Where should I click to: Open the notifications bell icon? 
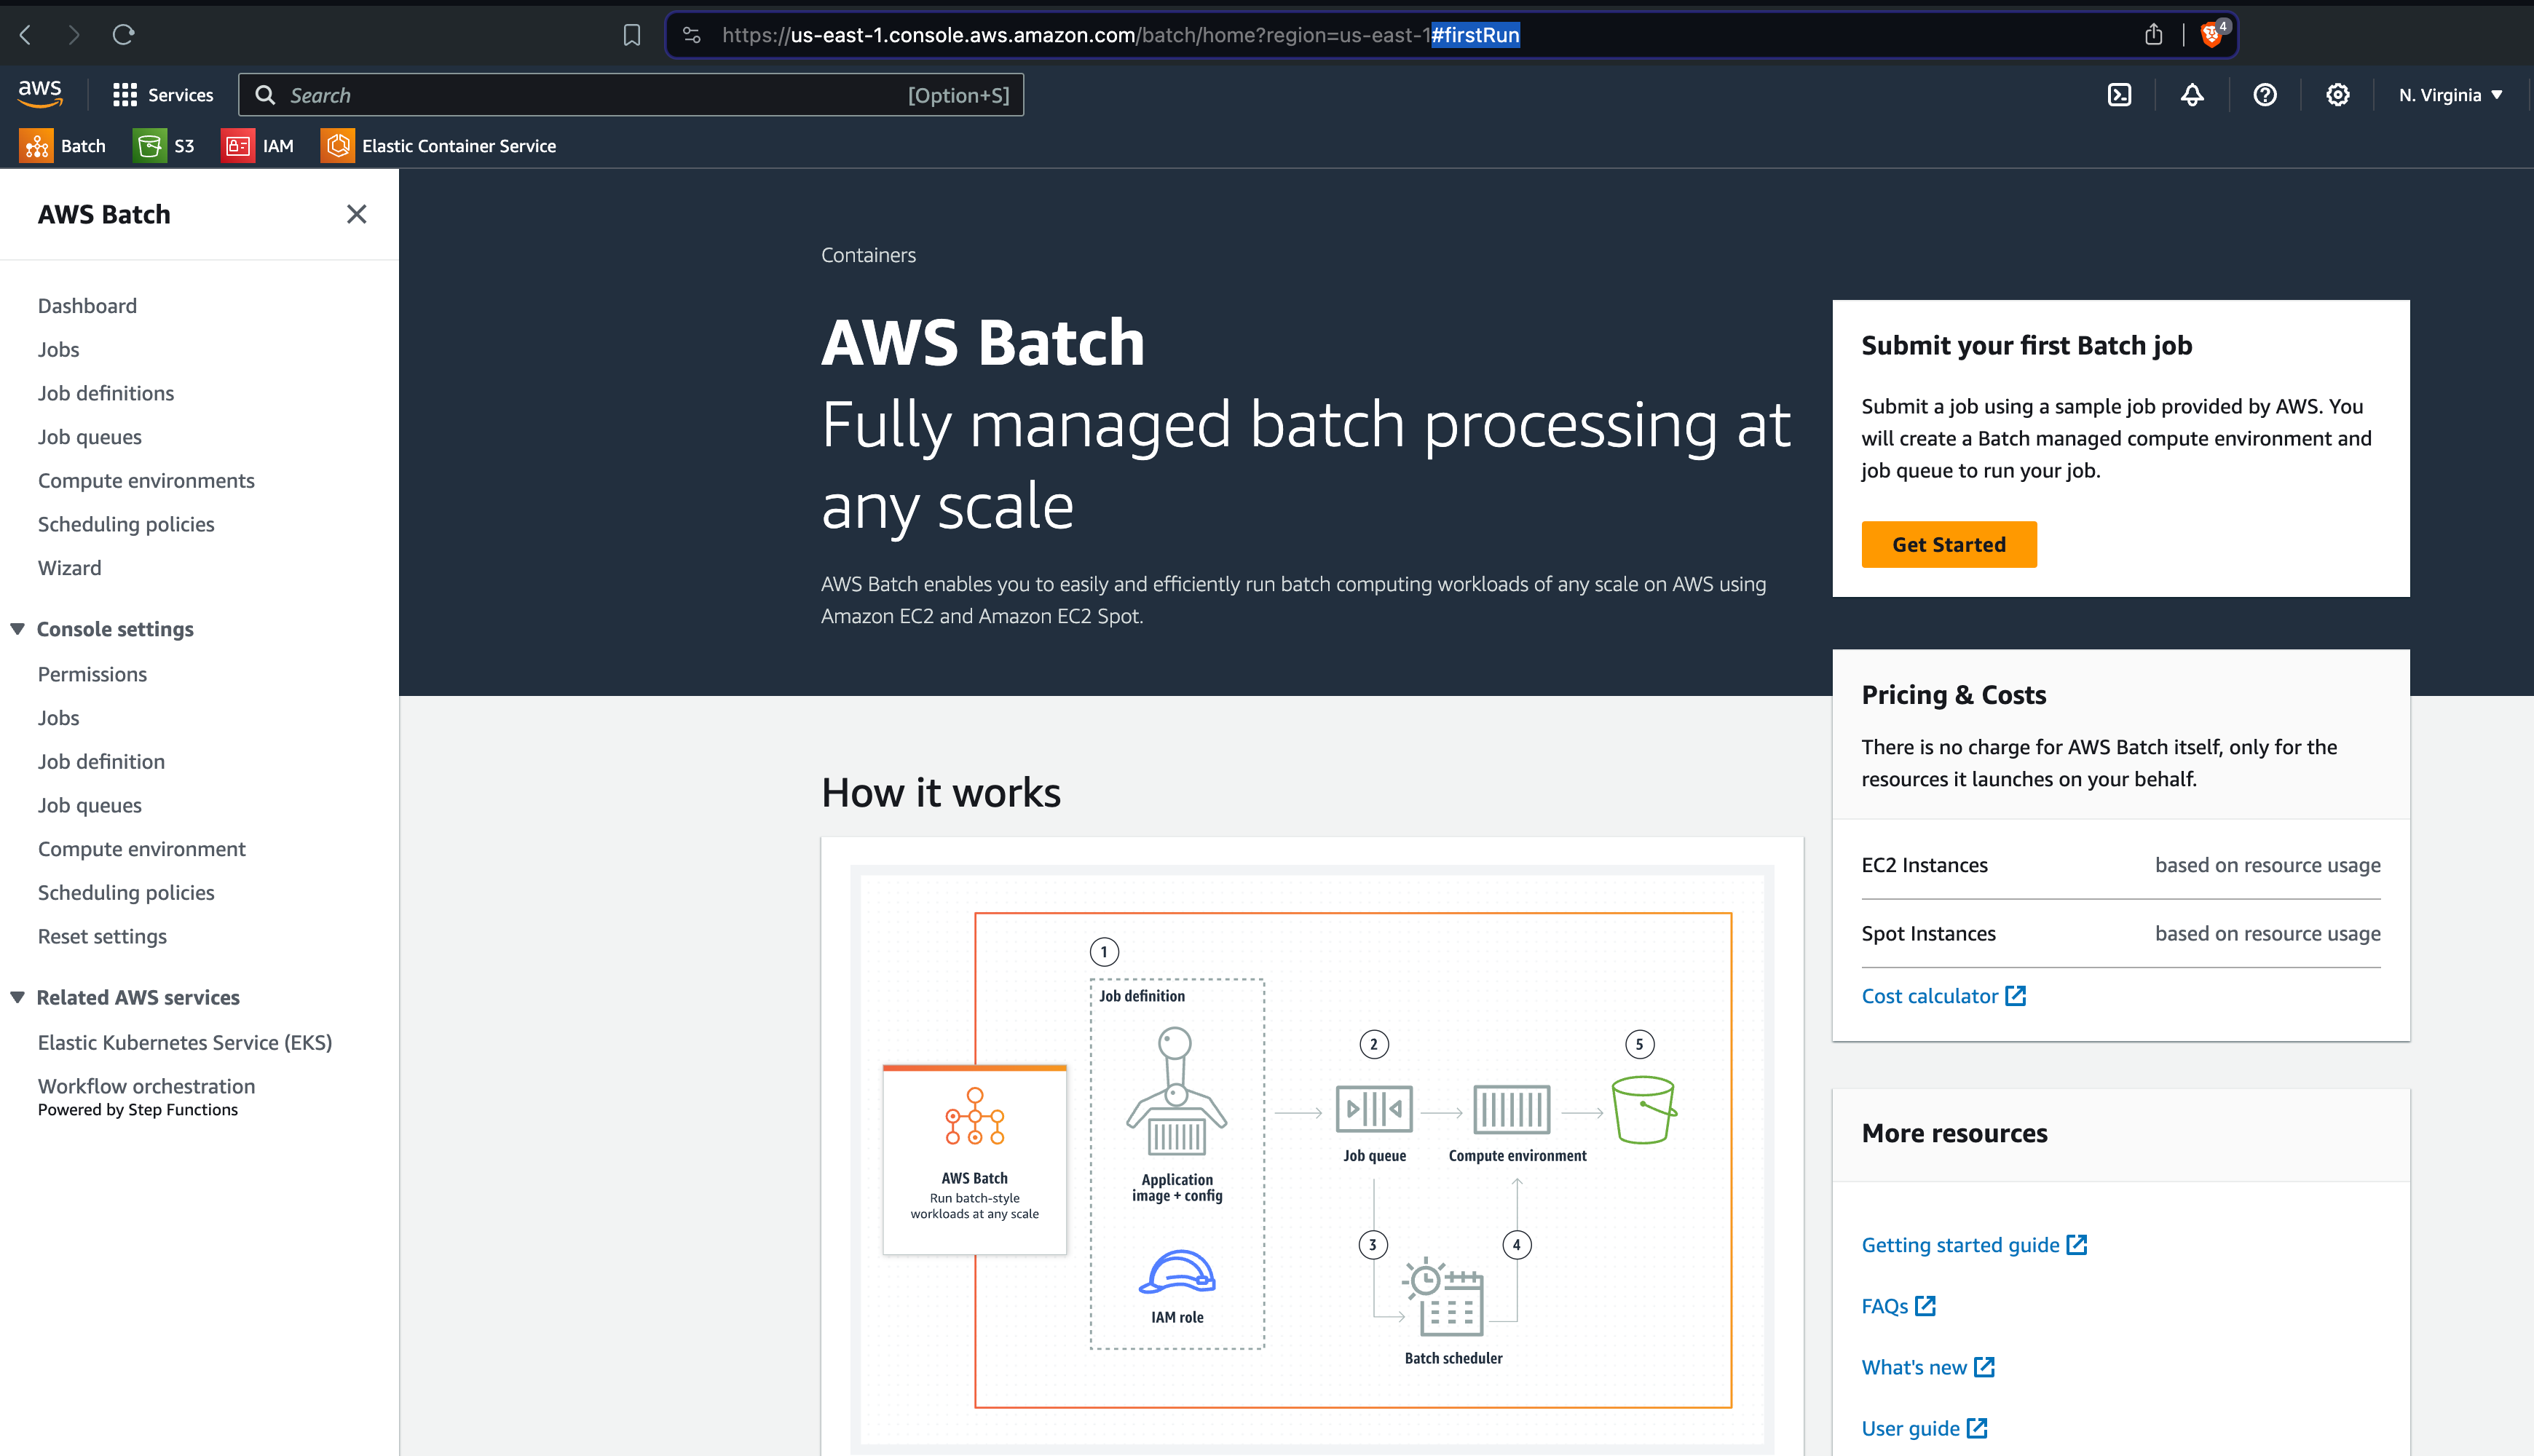pos(2192,95)
